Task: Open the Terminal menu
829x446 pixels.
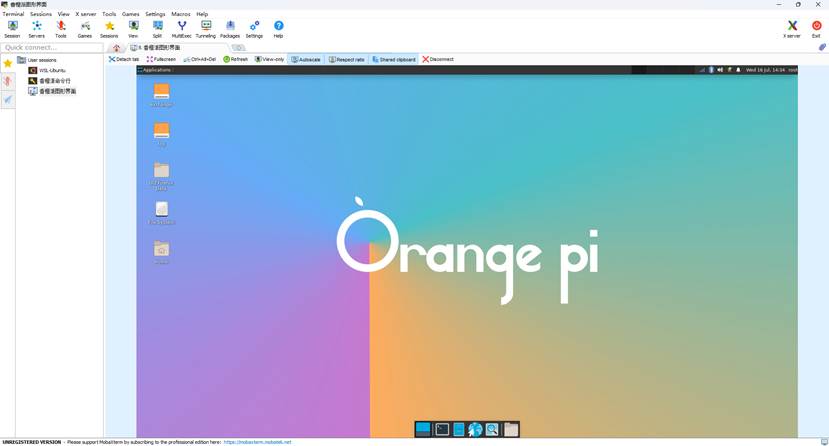Action: click(13, 14)
